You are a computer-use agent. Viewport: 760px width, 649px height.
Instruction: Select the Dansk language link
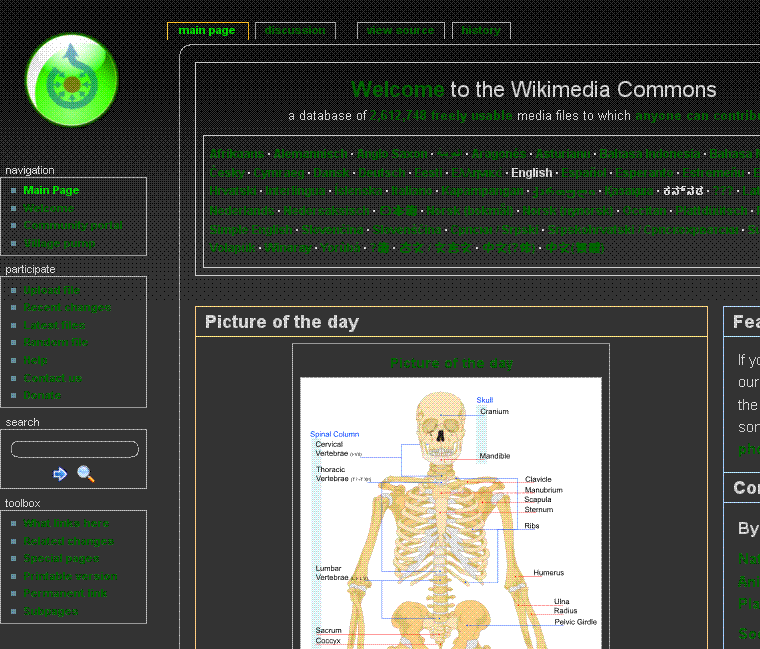331,173
